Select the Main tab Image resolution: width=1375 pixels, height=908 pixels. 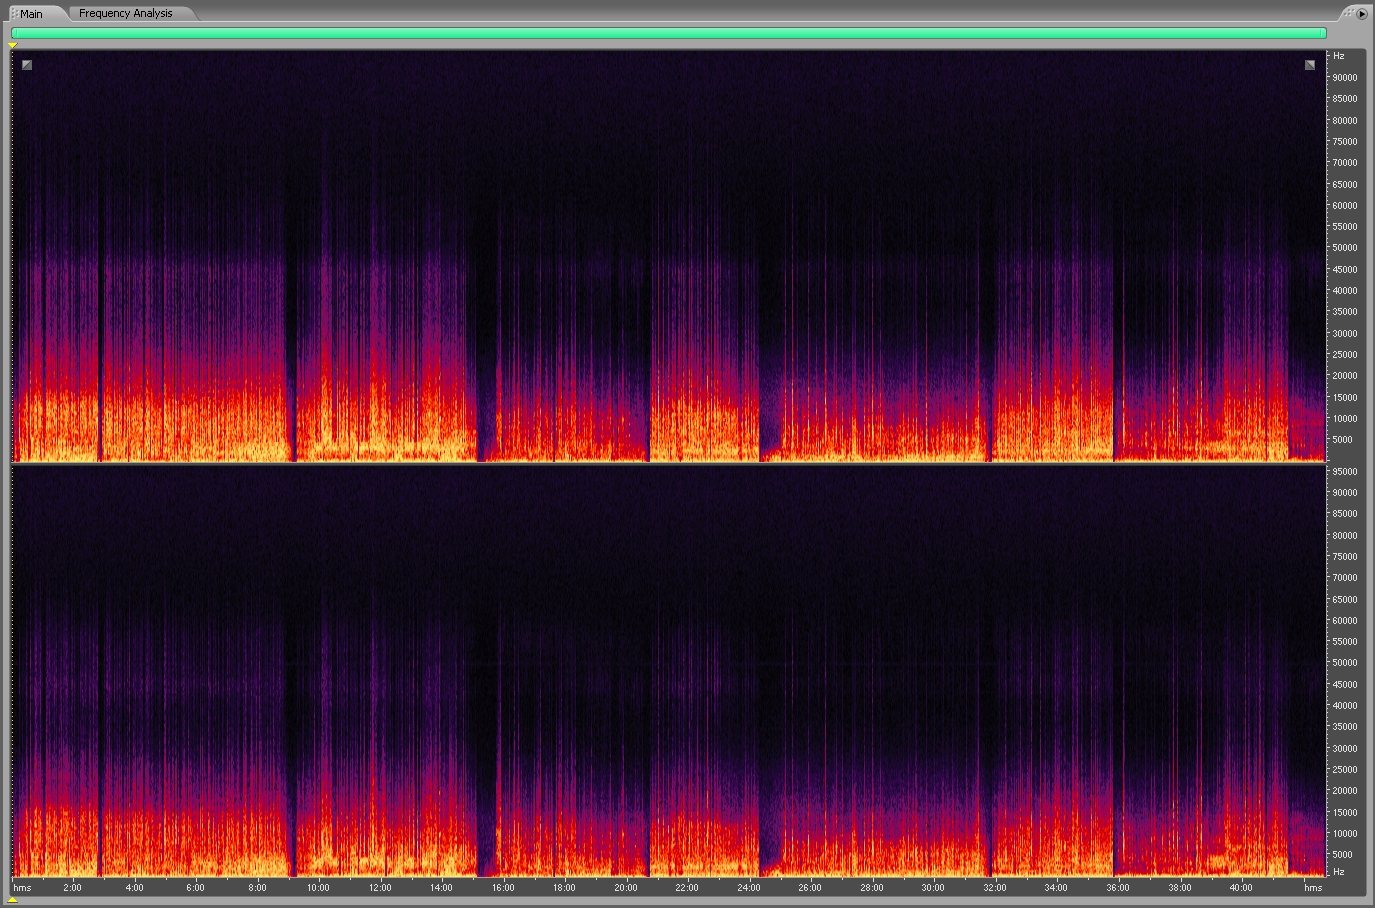(31, 14)
